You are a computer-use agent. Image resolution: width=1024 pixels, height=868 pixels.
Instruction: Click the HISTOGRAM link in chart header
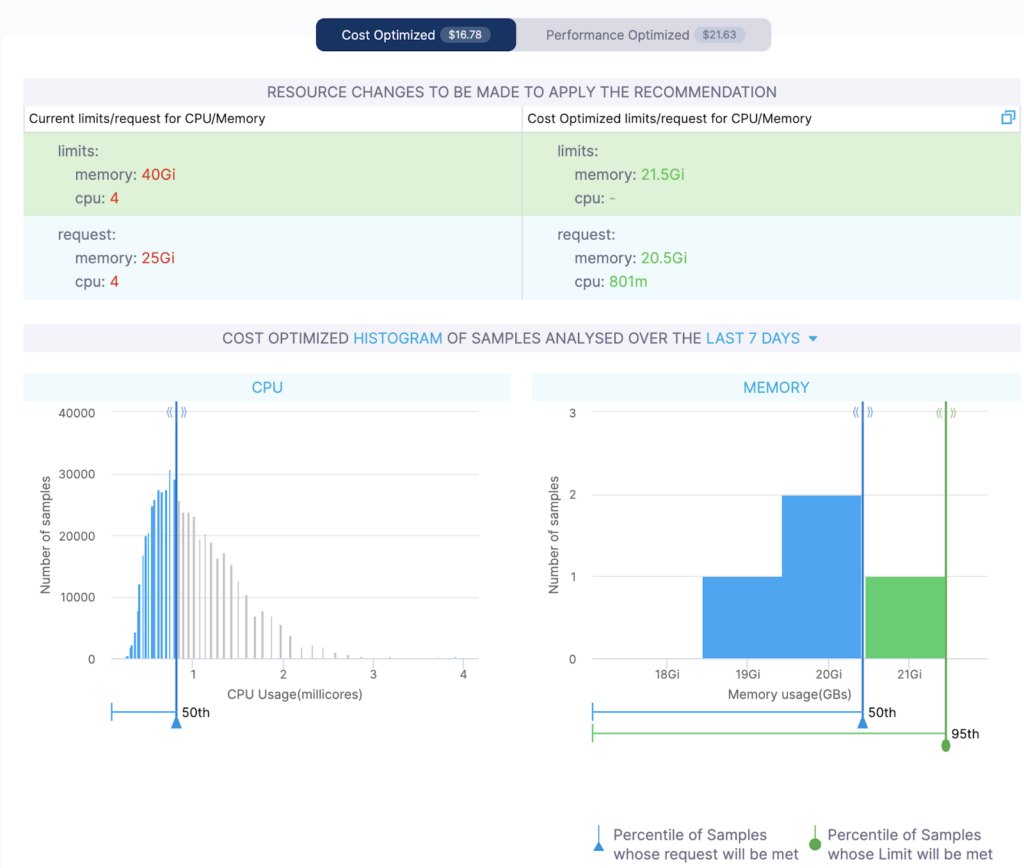click(x=398, y=338)
